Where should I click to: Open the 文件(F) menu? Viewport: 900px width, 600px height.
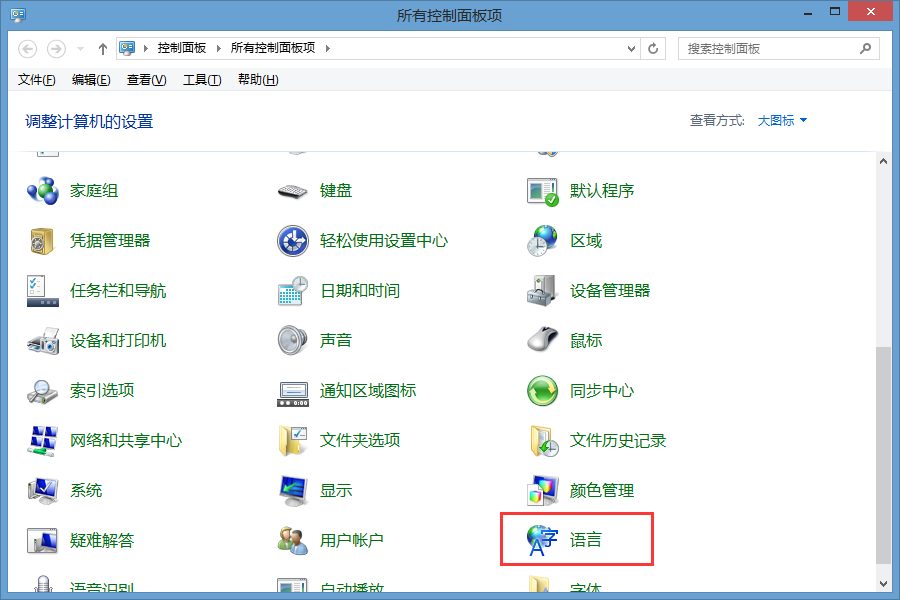click(x=37, y=80)
